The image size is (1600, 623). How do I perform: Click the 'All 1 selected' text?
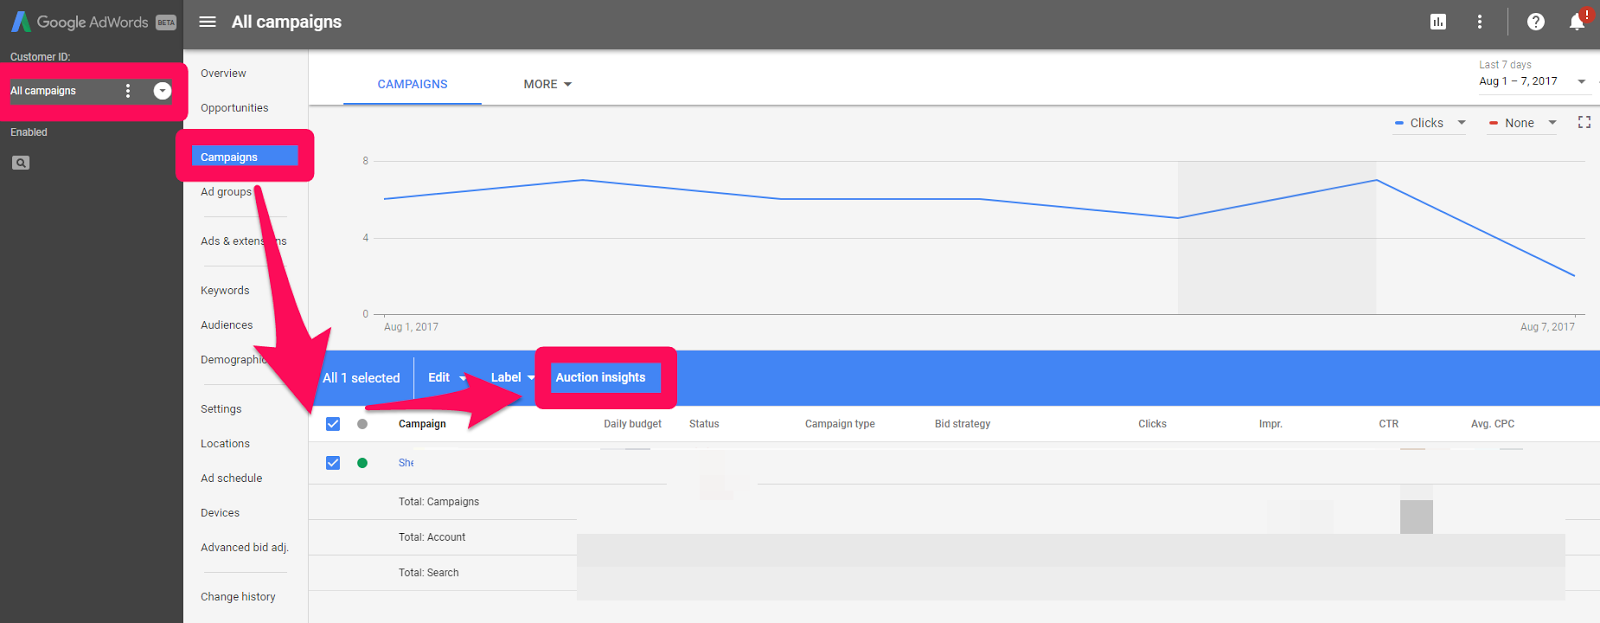click(x=361, y=378)
